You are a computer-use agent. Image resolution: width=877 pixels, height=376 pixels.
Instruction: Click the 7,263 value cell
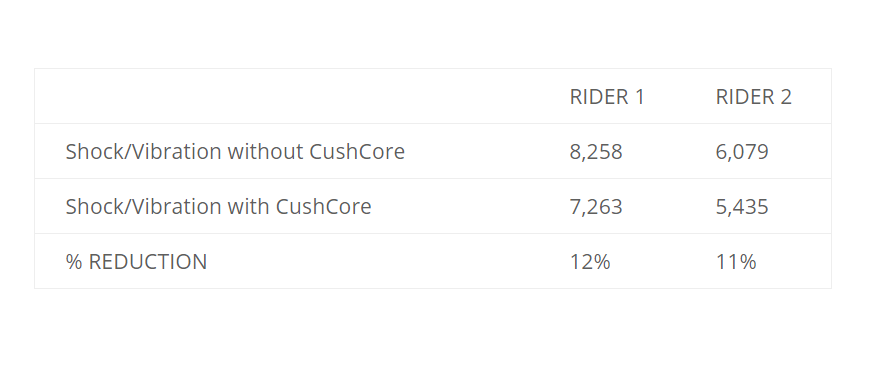click(x=596, y=207)
